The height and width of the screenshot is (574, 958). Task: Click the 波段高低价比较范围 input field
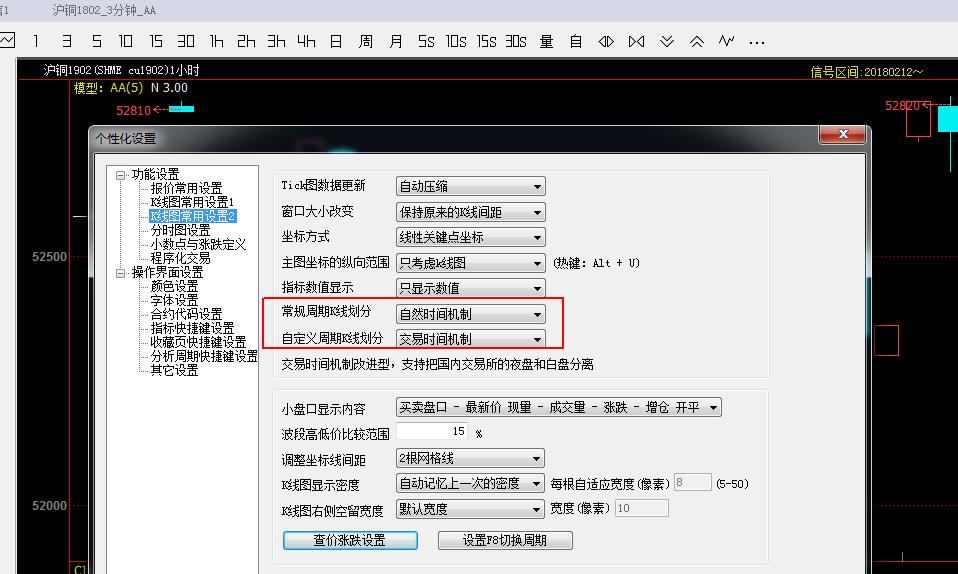433,432
